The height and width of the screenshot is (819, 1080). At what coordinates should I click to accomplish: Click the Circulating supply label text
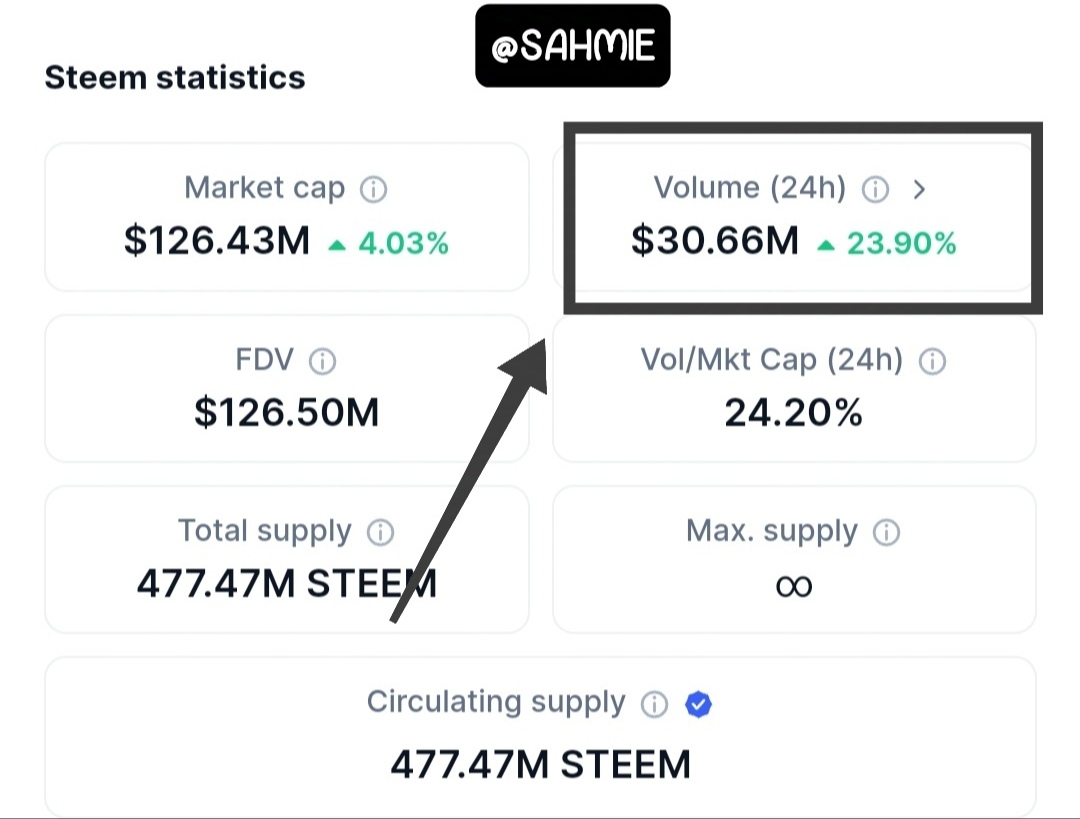[x=496, y=702]
